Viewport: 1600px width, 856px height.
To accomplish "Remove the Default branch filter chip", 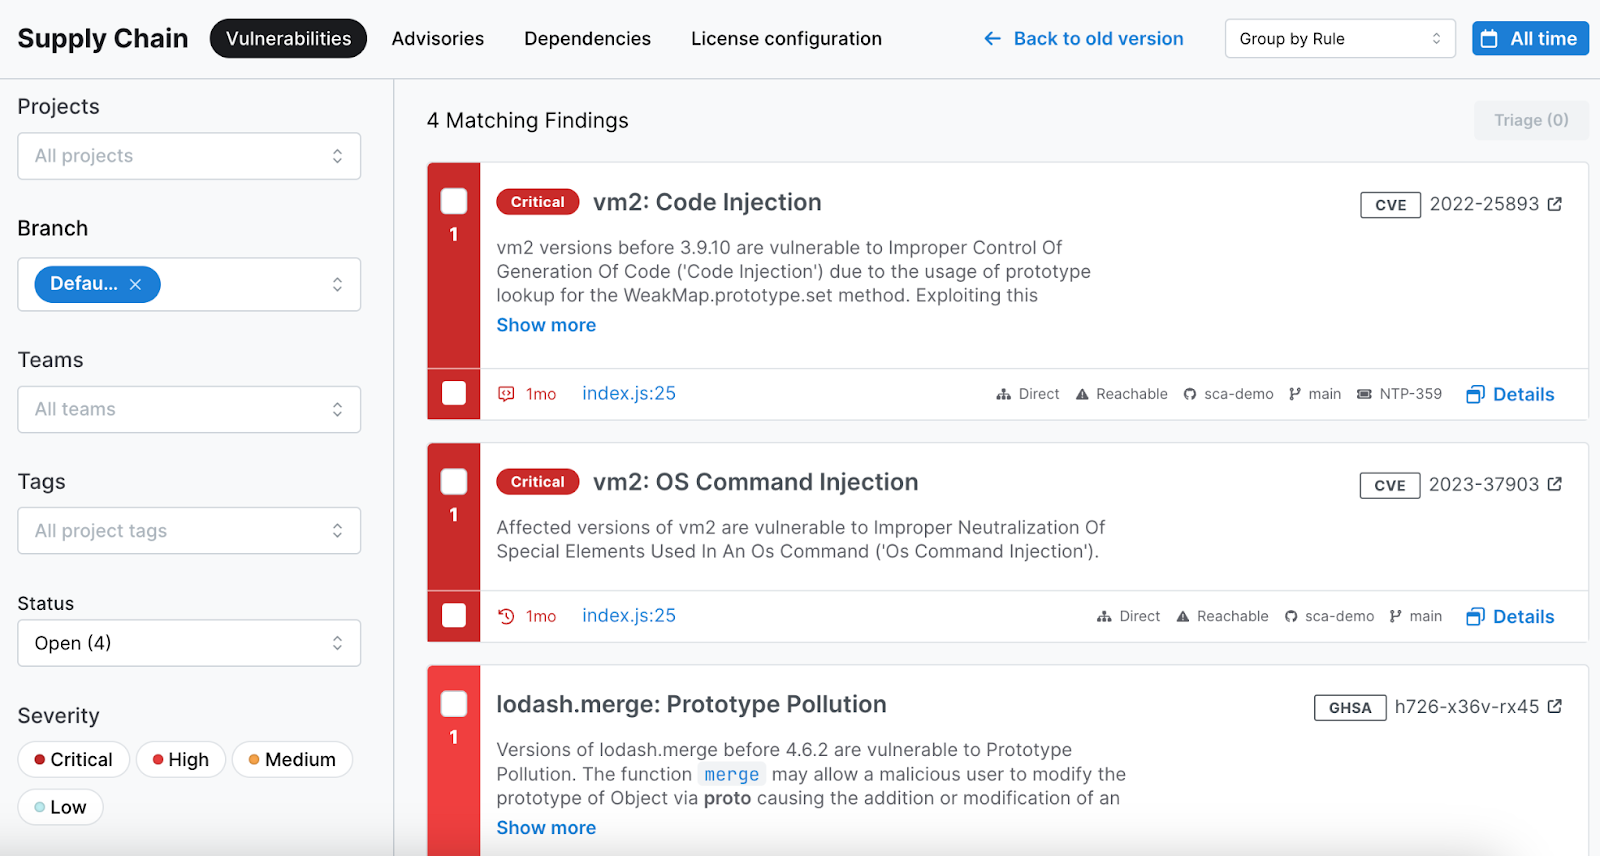I will pos(135,284).
